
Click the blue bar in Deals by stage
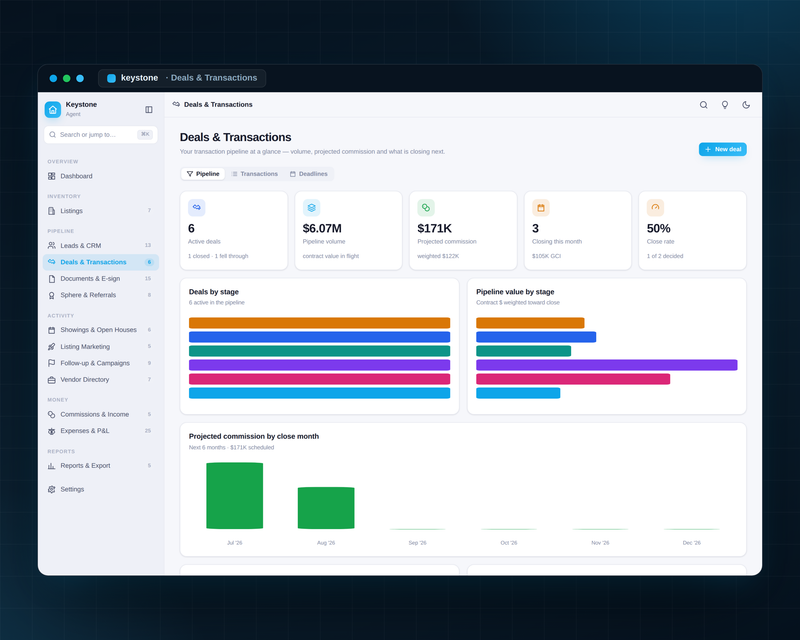click(x=319, y=337)
